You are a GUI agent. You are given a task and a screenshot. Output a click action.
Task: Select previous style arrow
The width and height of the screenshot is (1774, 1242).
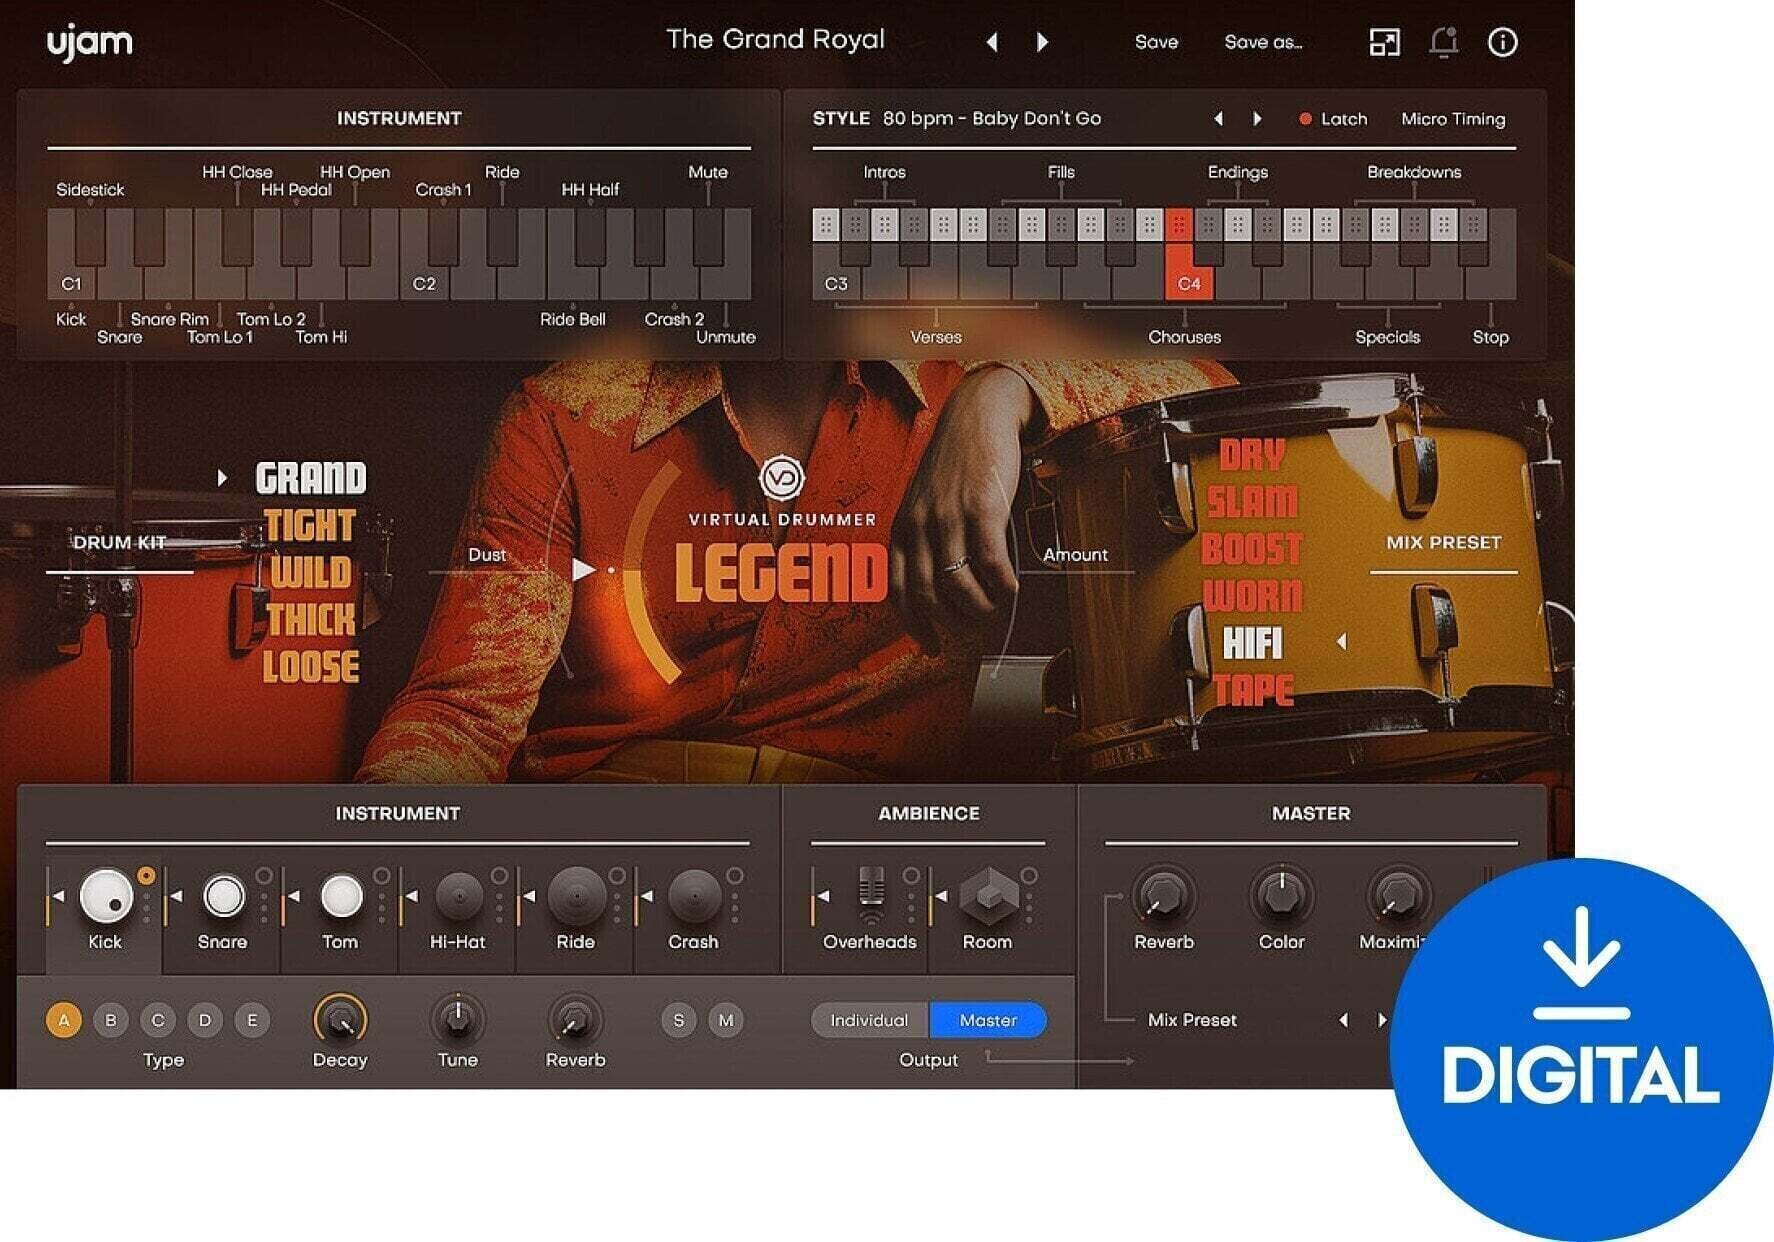(x=1218, y=119)
